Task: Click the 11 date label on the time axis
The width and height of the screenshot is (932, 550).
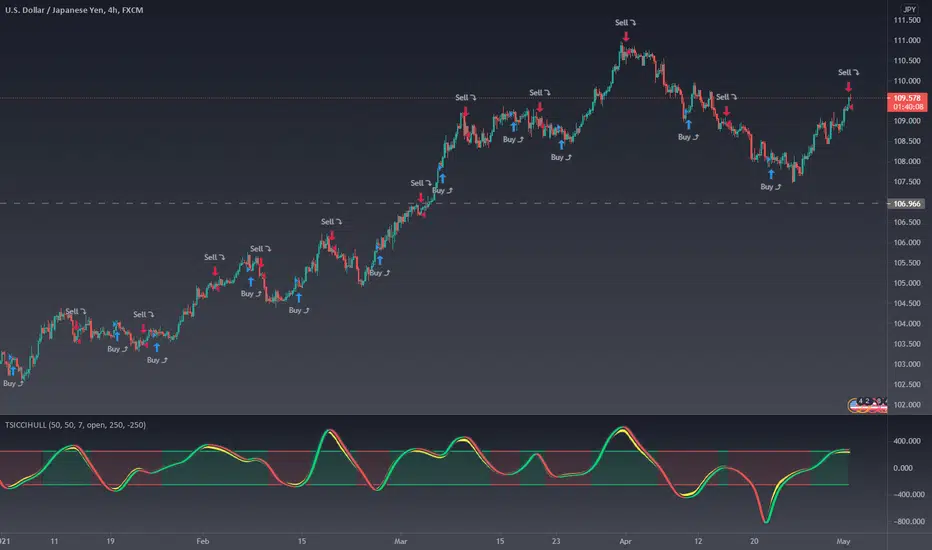Action: point(54,541)
